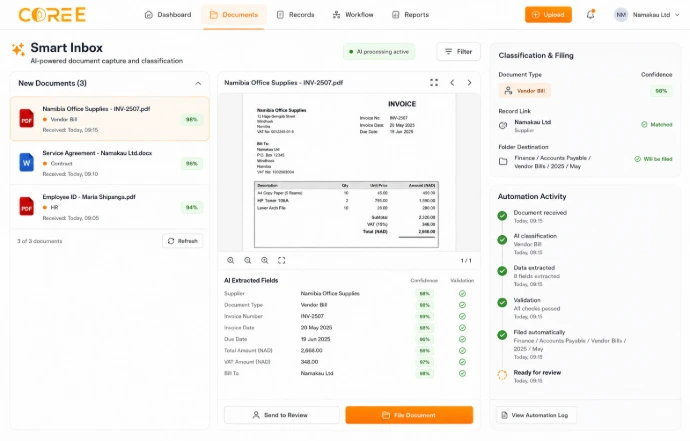Click the VAT Amount validation checkmark
This screenshot has width=690, height=441.
click(x=462, y=362)
